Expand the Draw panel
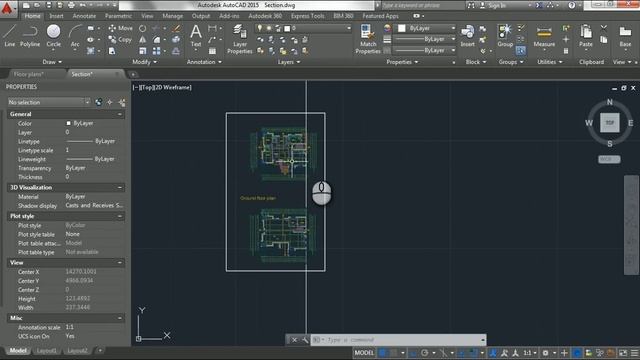Screen dimensions: 640x360 tap(52, 62)
